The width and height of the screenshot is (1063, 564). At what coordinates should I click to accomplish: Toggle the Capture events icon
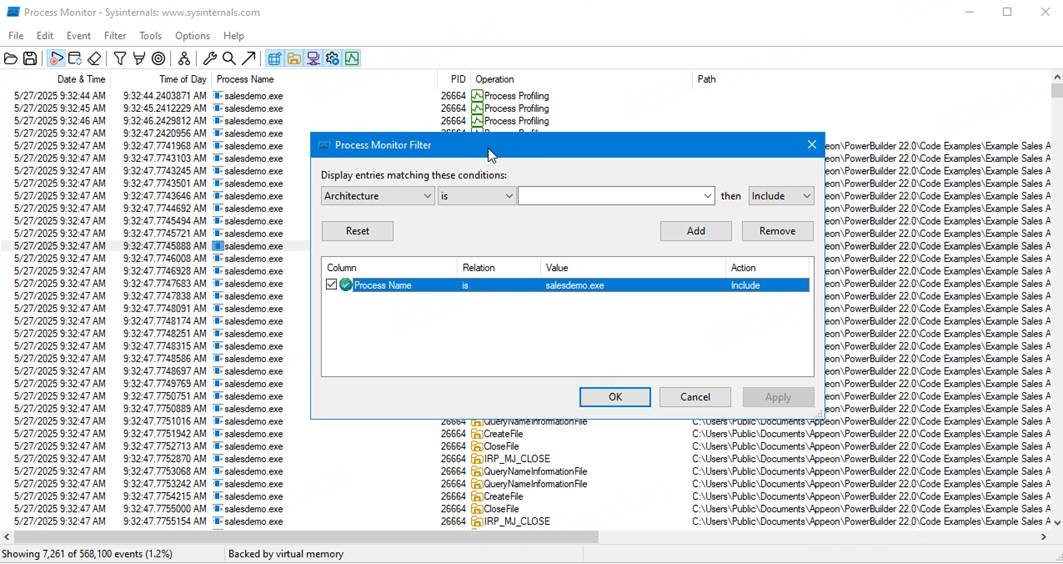coord(56,58)
